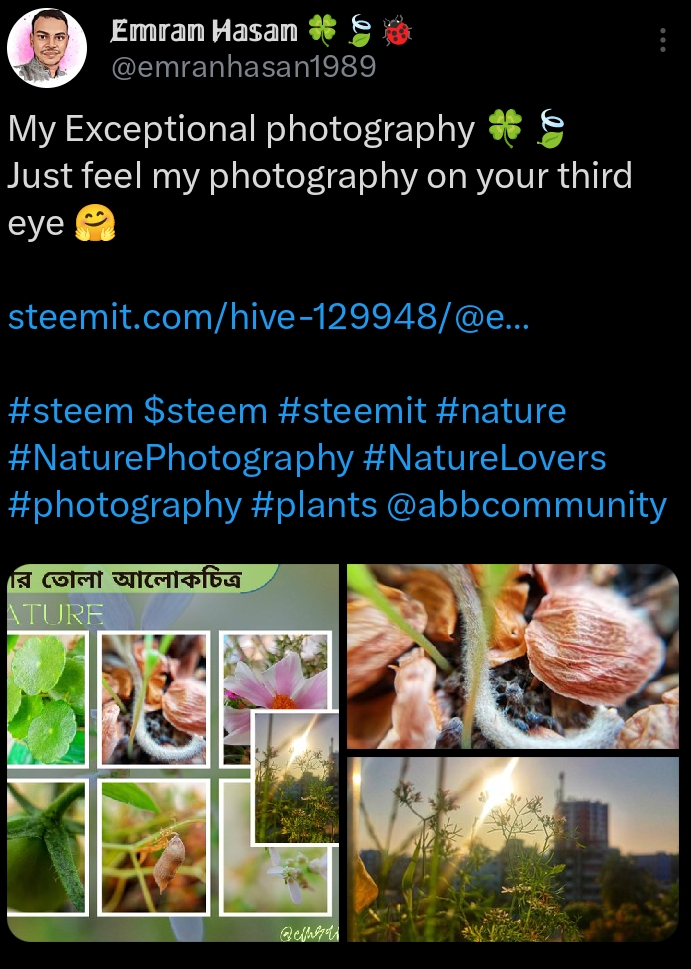The image size is (691, 969).
Task: Open the #NaturePhotography hashtag
Action: [x=180, y=459]
